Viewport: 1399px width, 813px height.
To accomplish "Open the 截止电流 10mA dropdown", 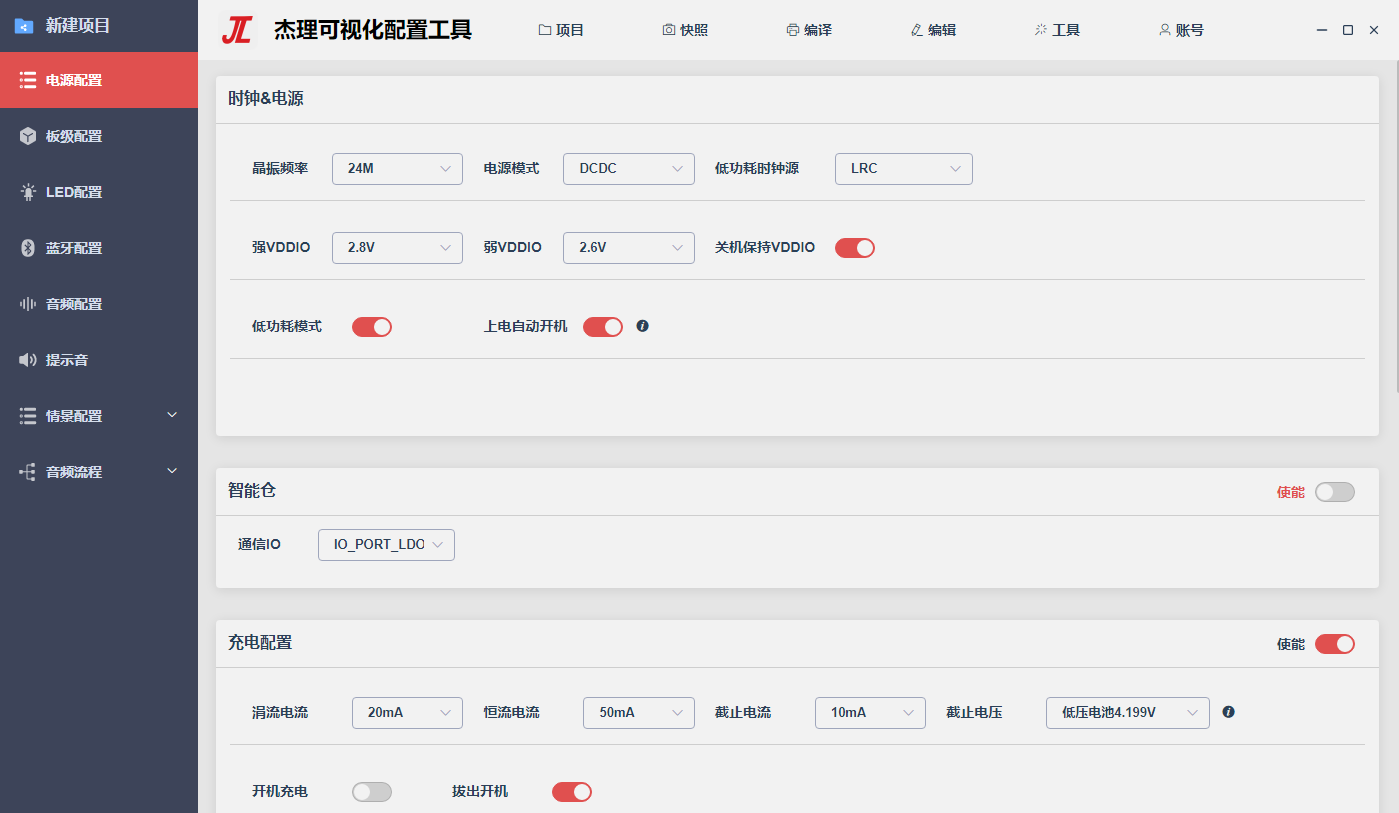I will [870, 713].
